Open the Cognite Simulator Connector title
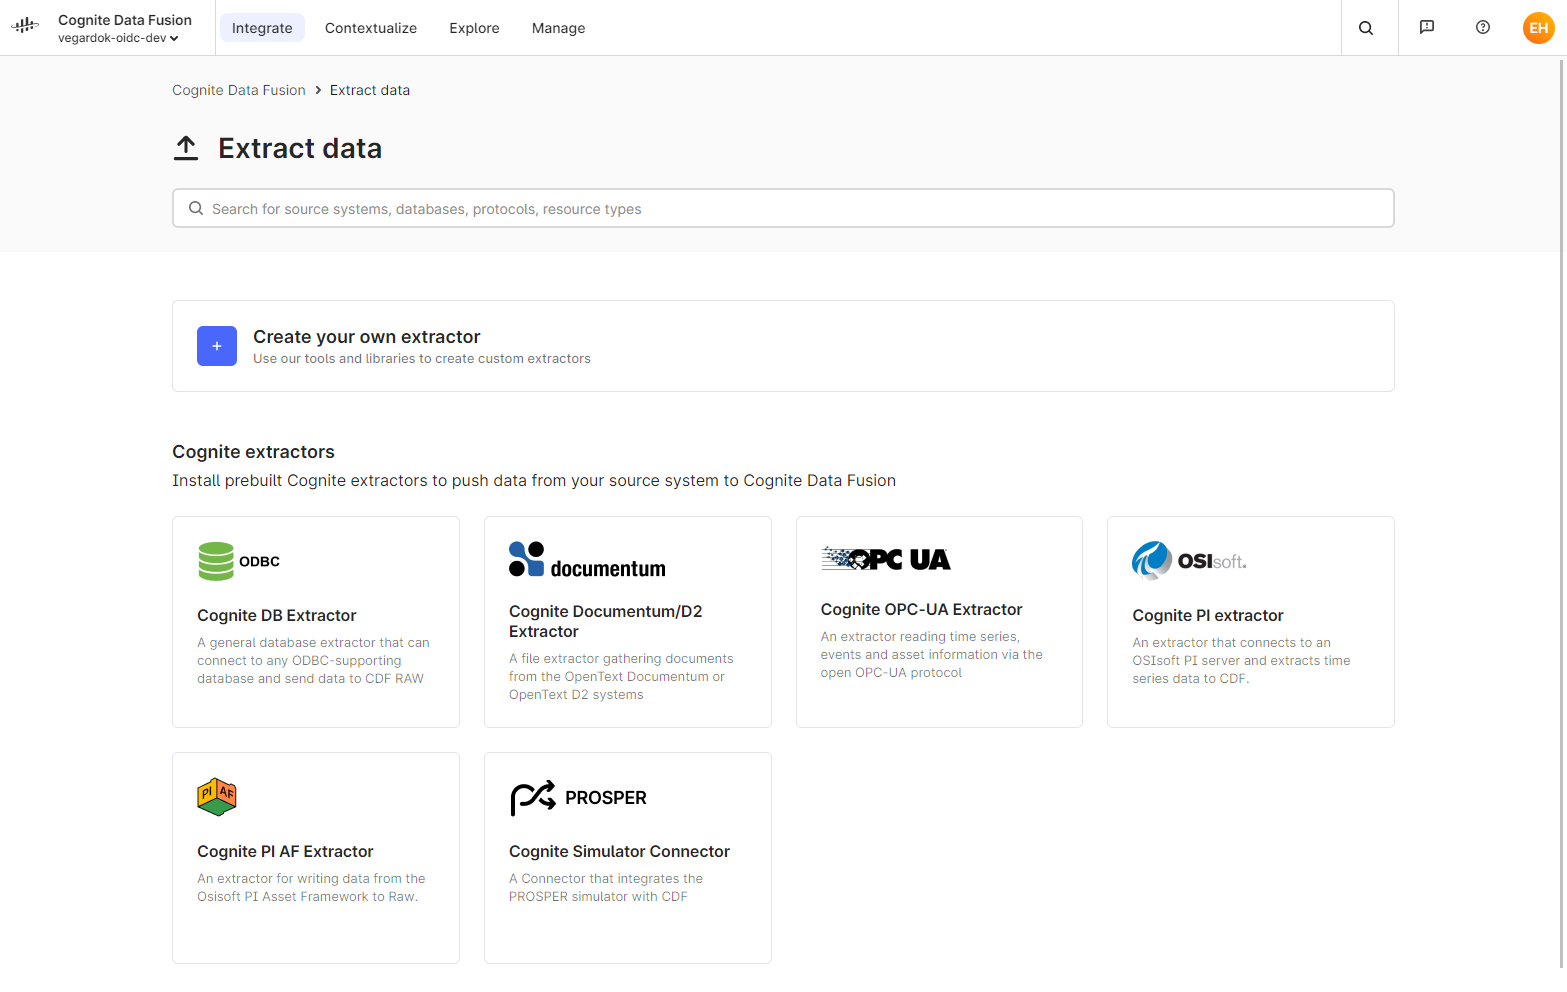 pos(619,851)
